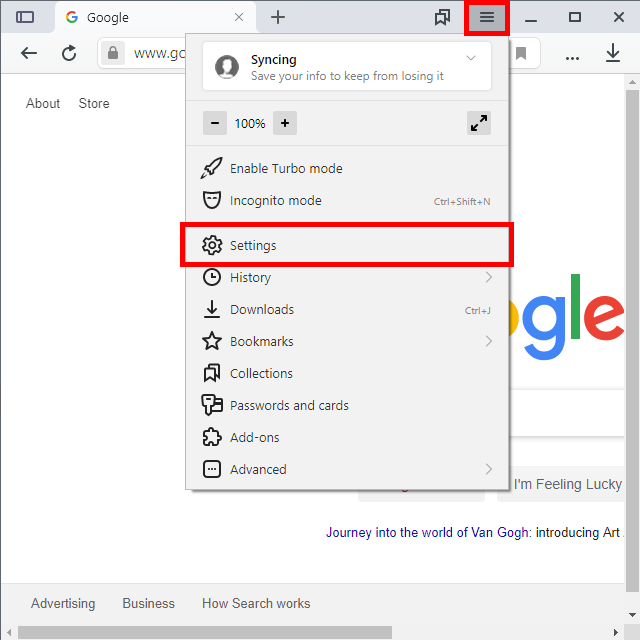Click the mask Incognito icon

pos(212,200)
